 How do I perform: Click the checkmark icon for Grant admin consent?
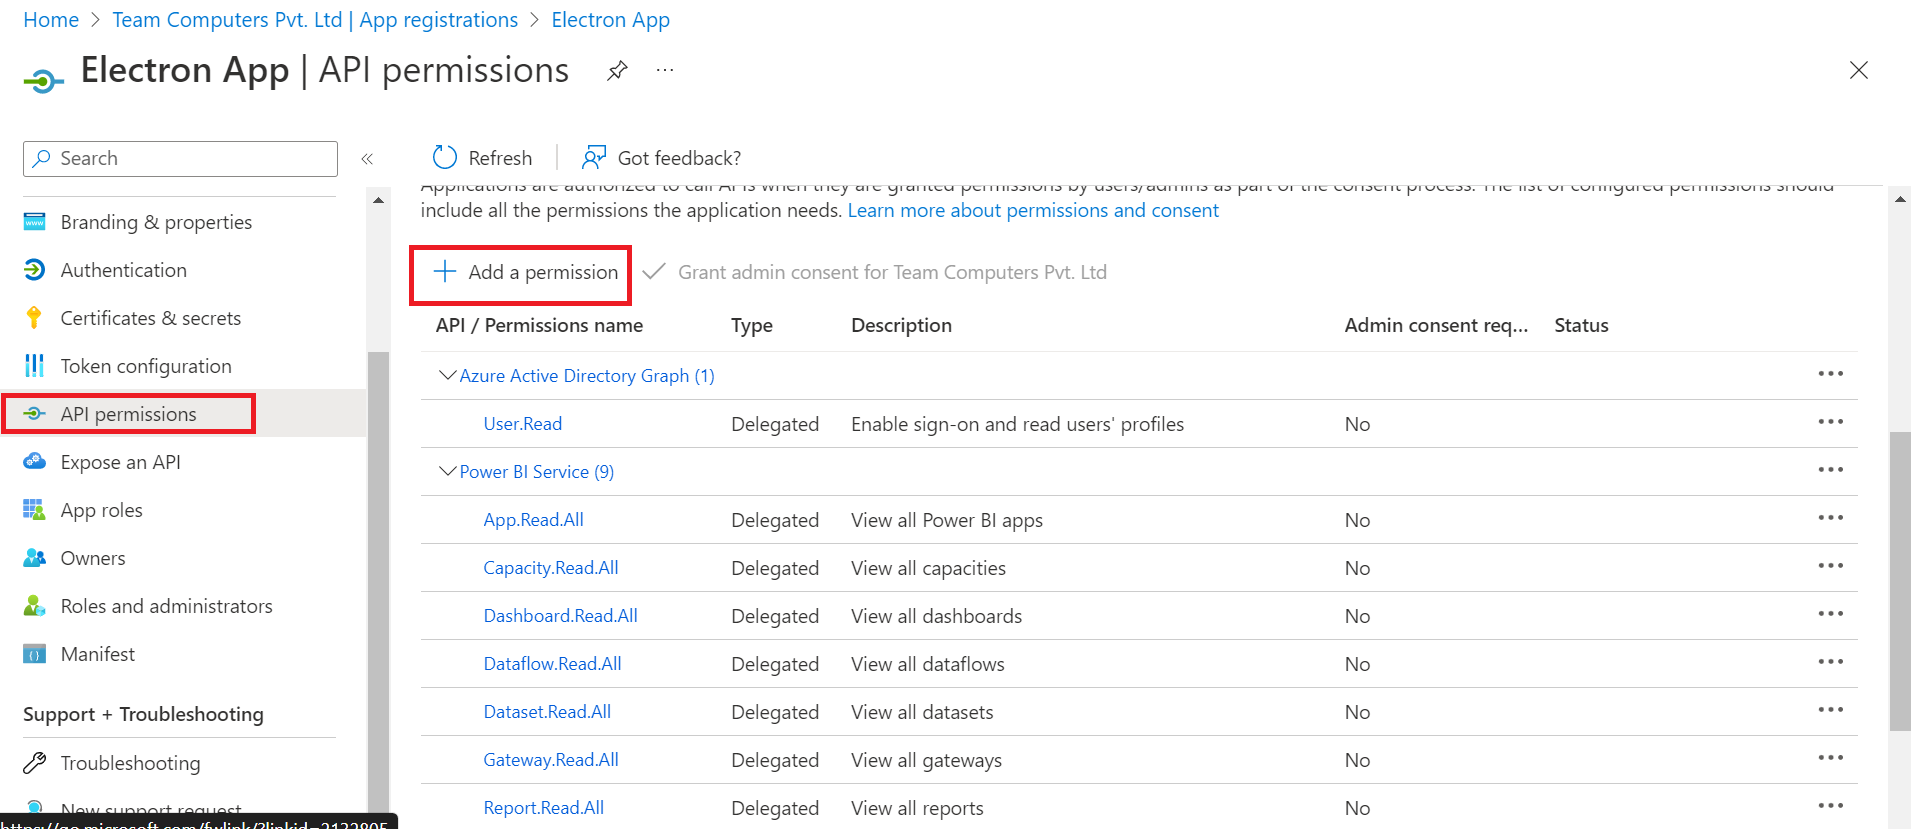[654, 271]
